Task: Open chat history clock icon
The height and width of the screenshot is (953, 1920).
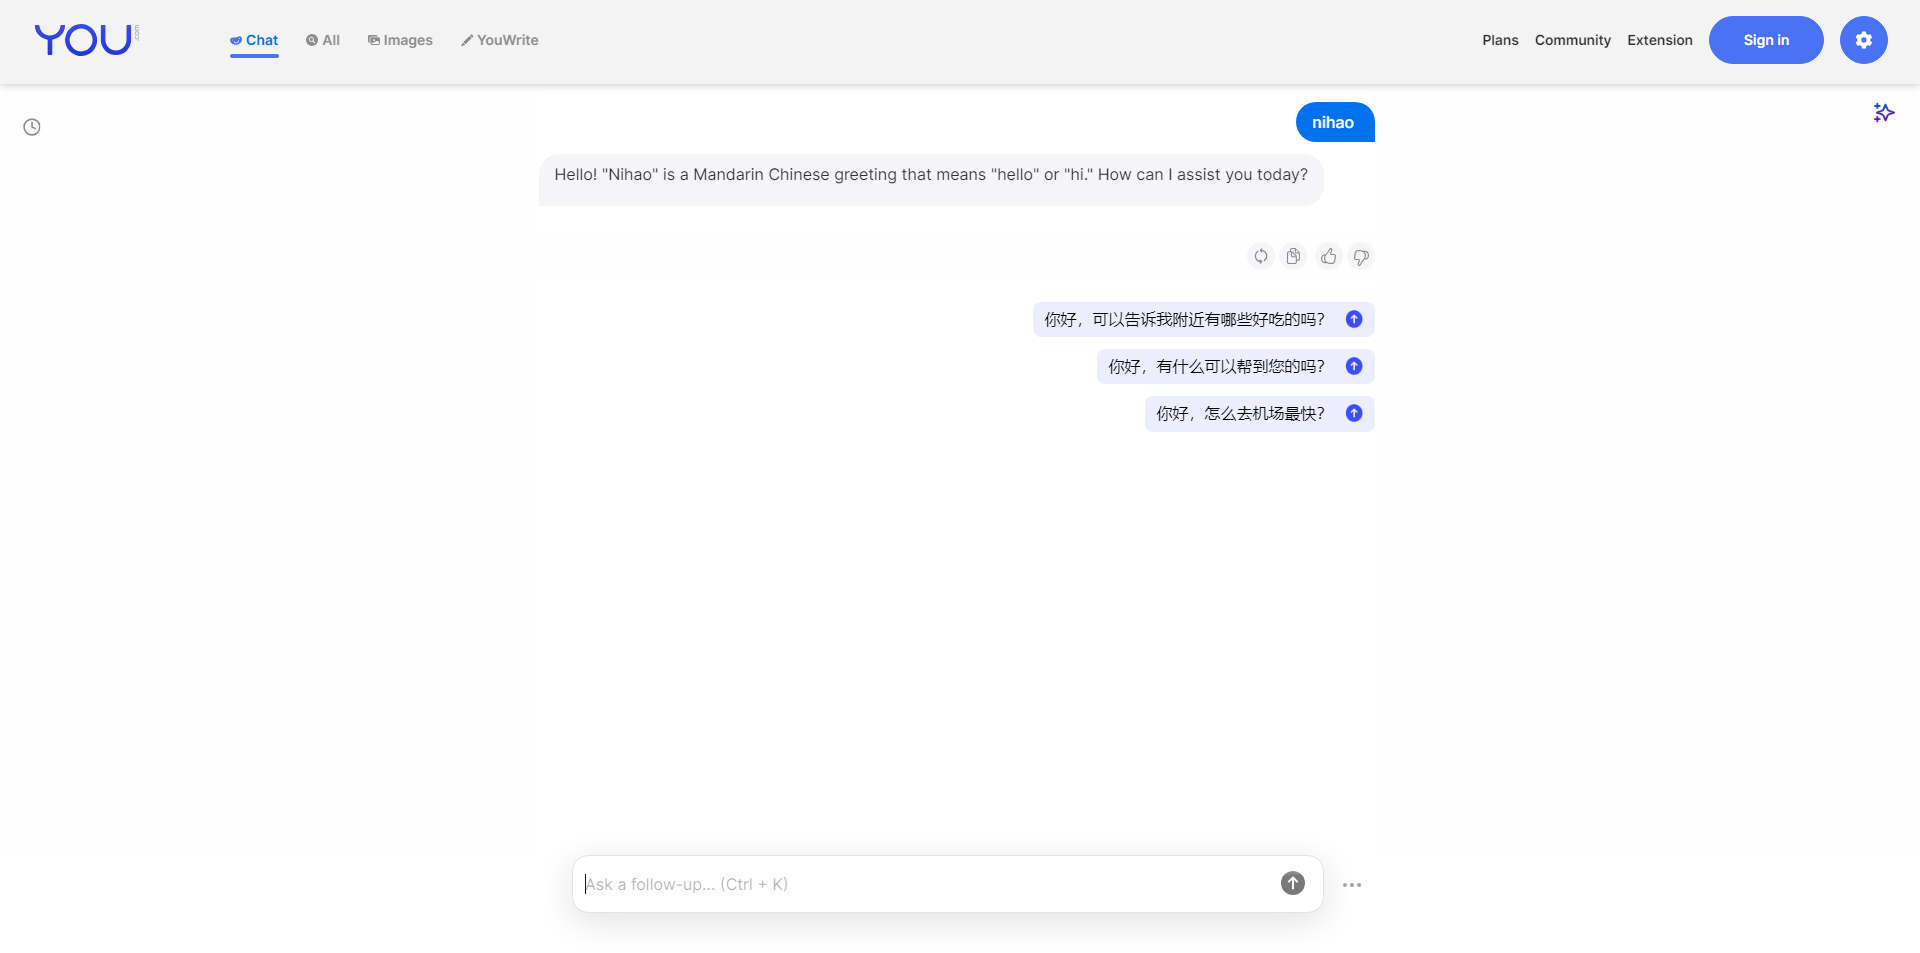Action: pos(32,127)
